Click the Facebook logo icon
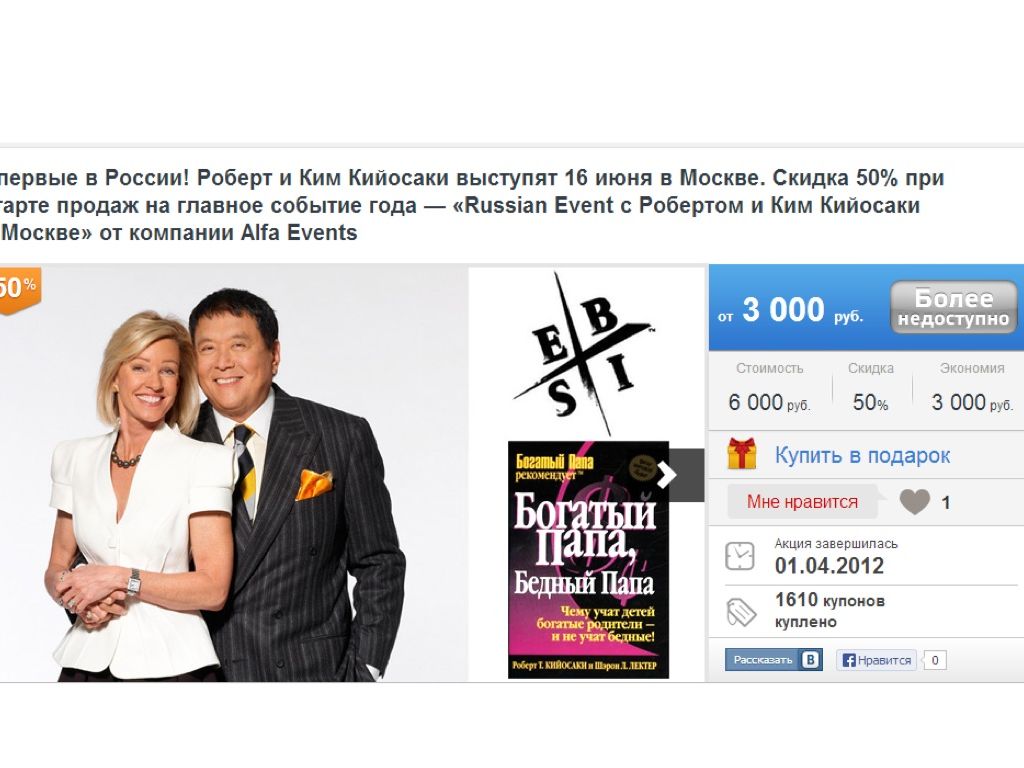 [x=849, y=660]
